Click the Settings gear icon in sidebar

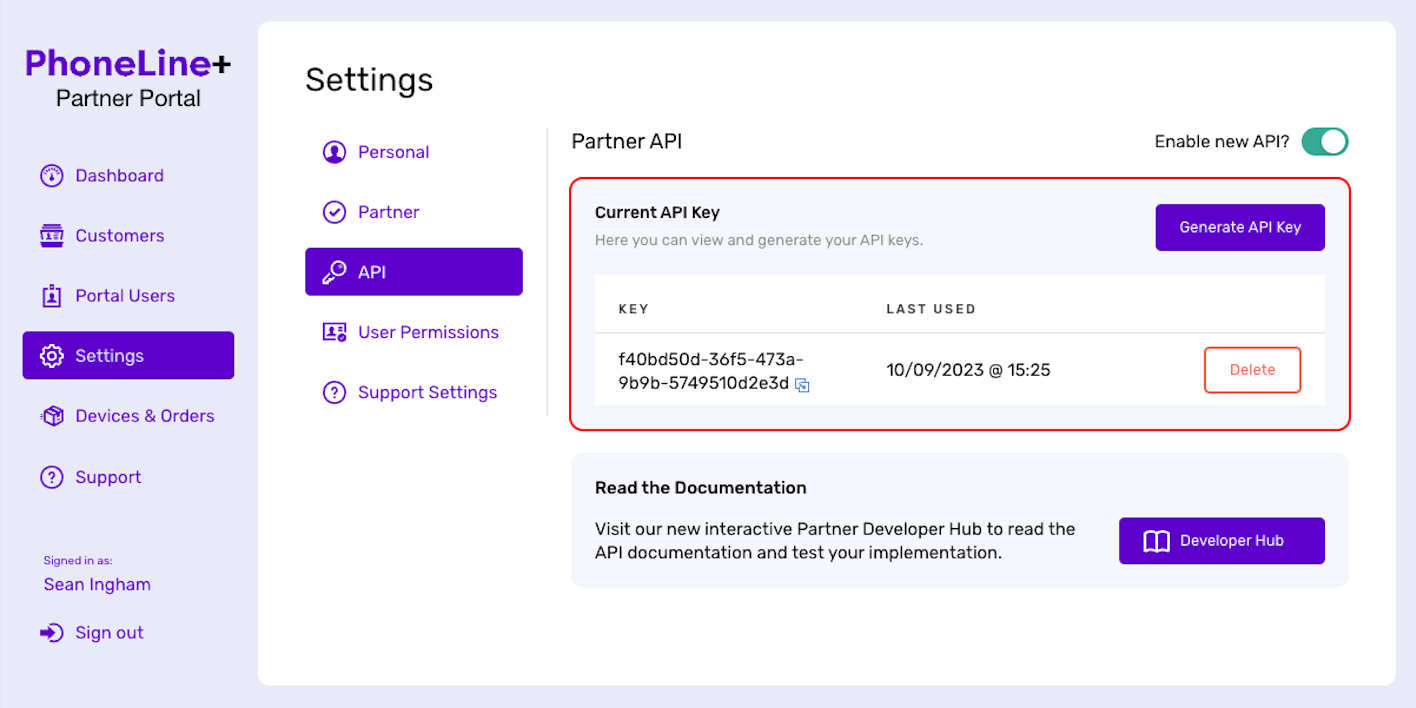[51, 356]
